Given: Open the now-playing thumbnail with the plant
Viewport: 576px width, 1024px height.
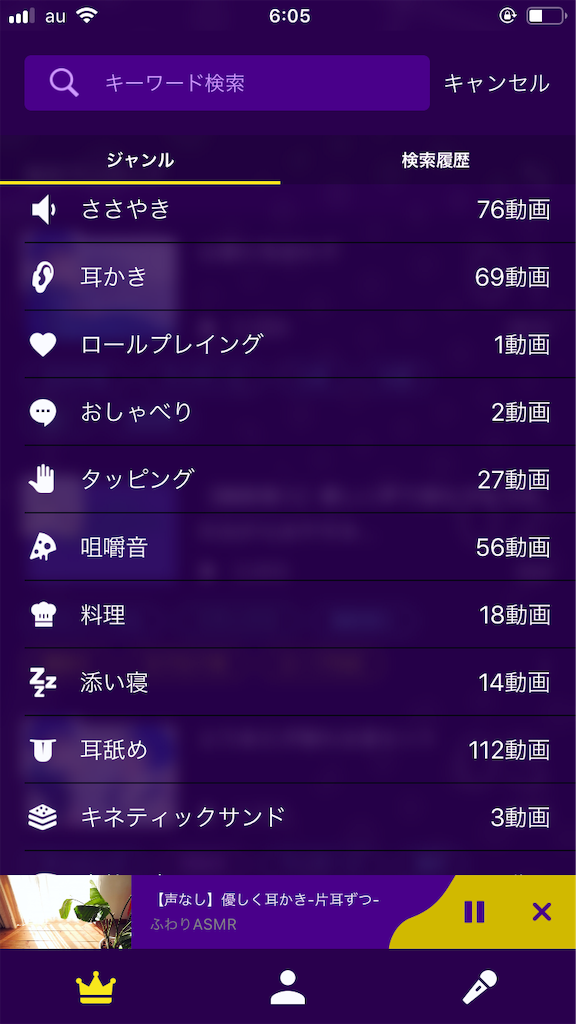Looking at the screenshot, I should [x=66, y=912].
